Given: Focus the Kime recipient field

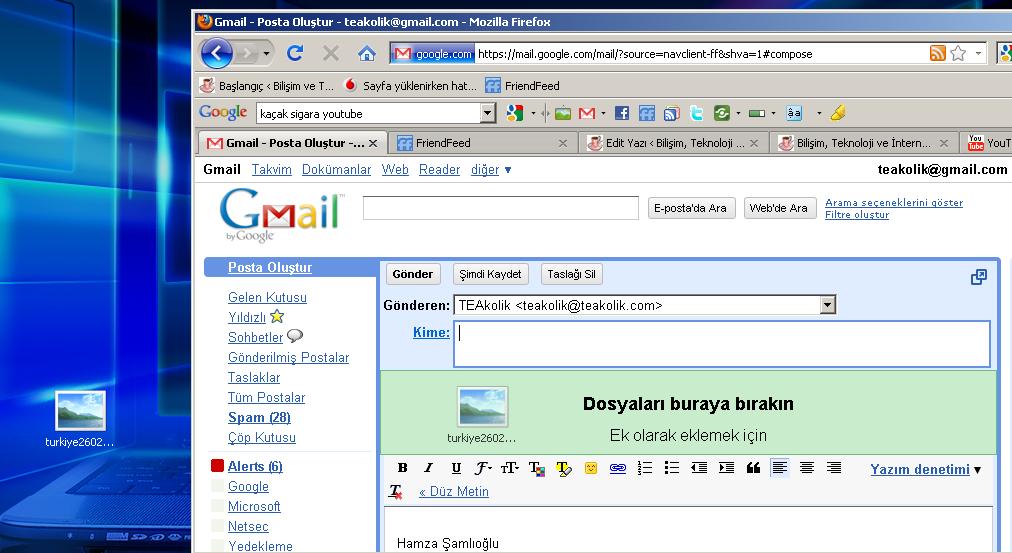Looking at the screenshot, I should point(722,344).
